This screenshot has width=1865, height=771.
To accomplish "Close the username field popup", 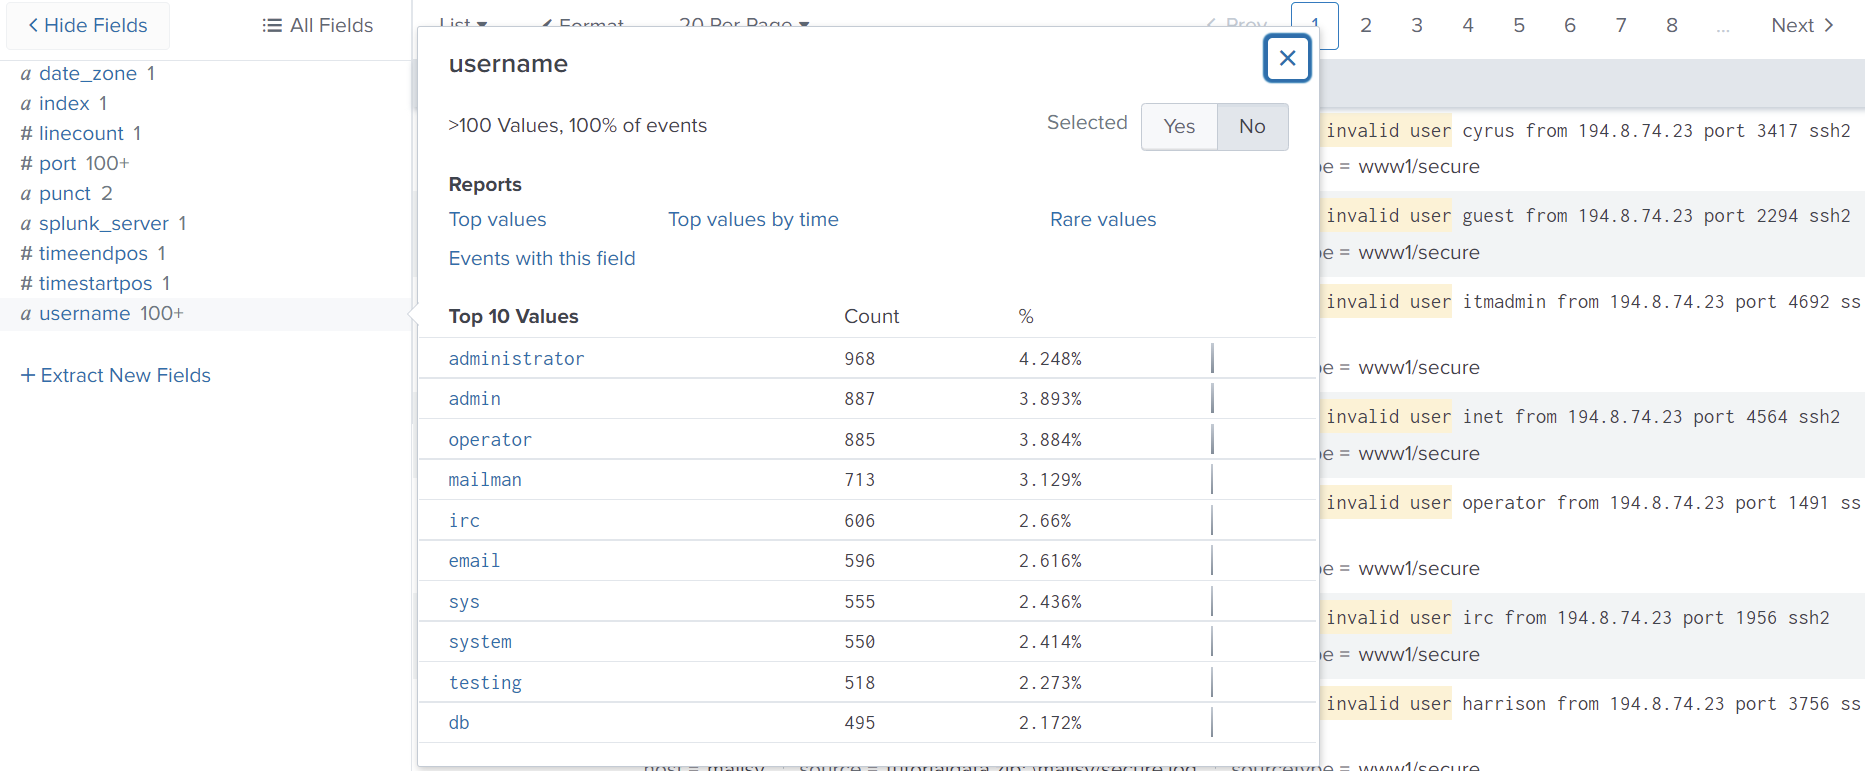I will coord(1287,59).
